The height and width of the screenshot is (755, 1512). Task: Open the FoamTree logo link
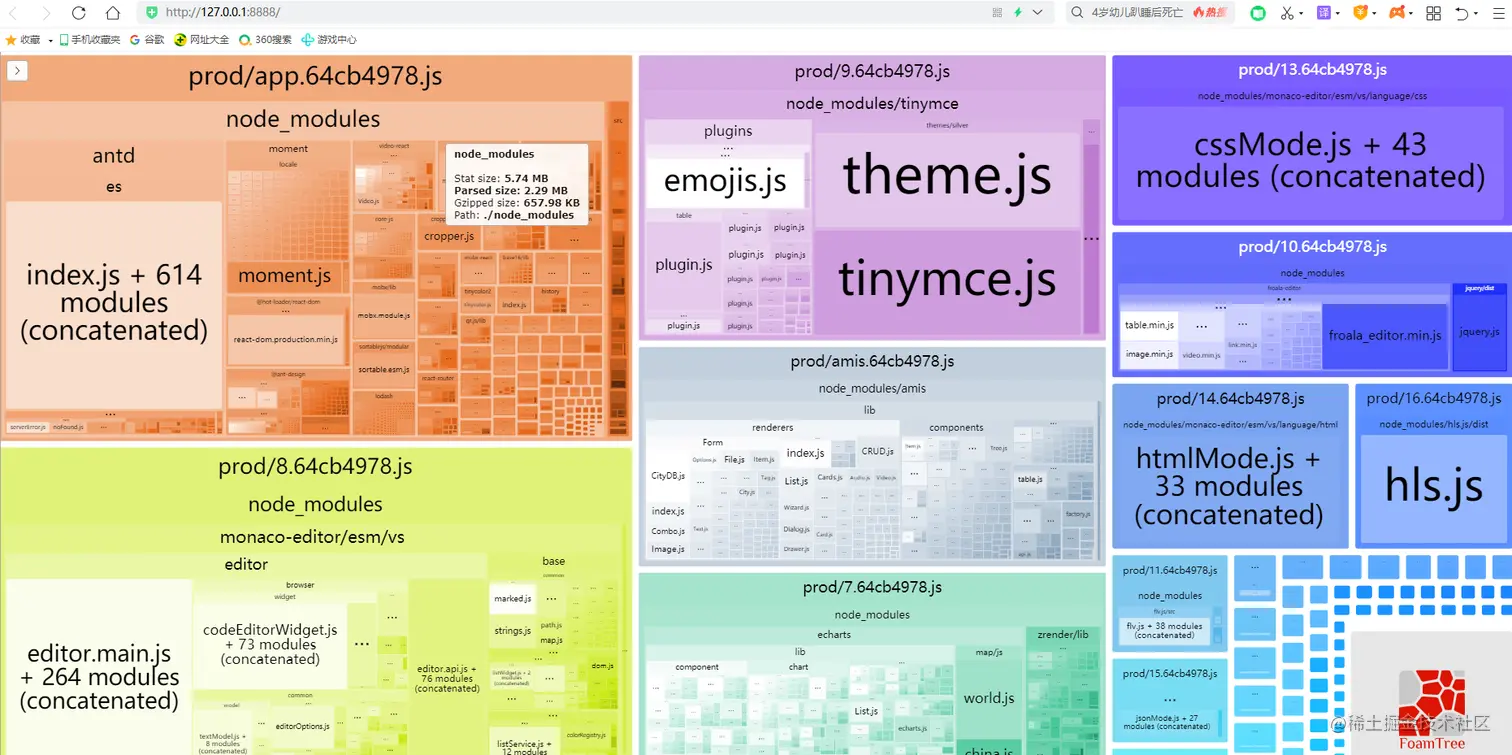point(1431,711)
